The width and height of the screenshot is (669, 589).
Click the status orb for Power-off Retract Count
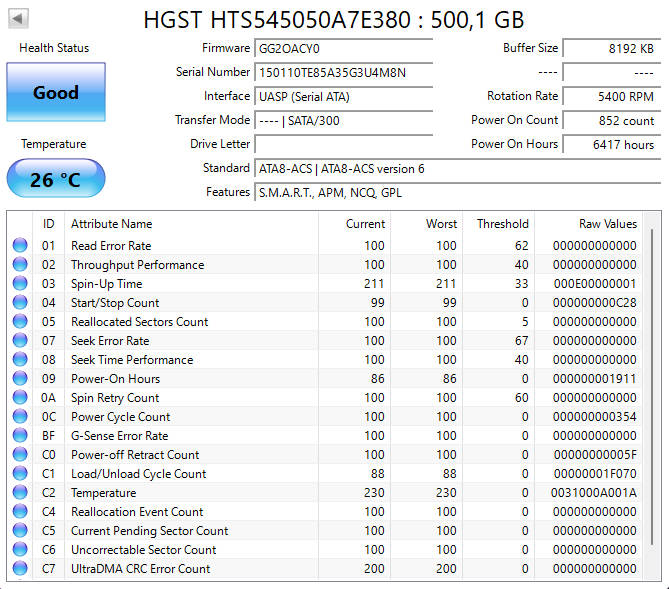(20, 455)
